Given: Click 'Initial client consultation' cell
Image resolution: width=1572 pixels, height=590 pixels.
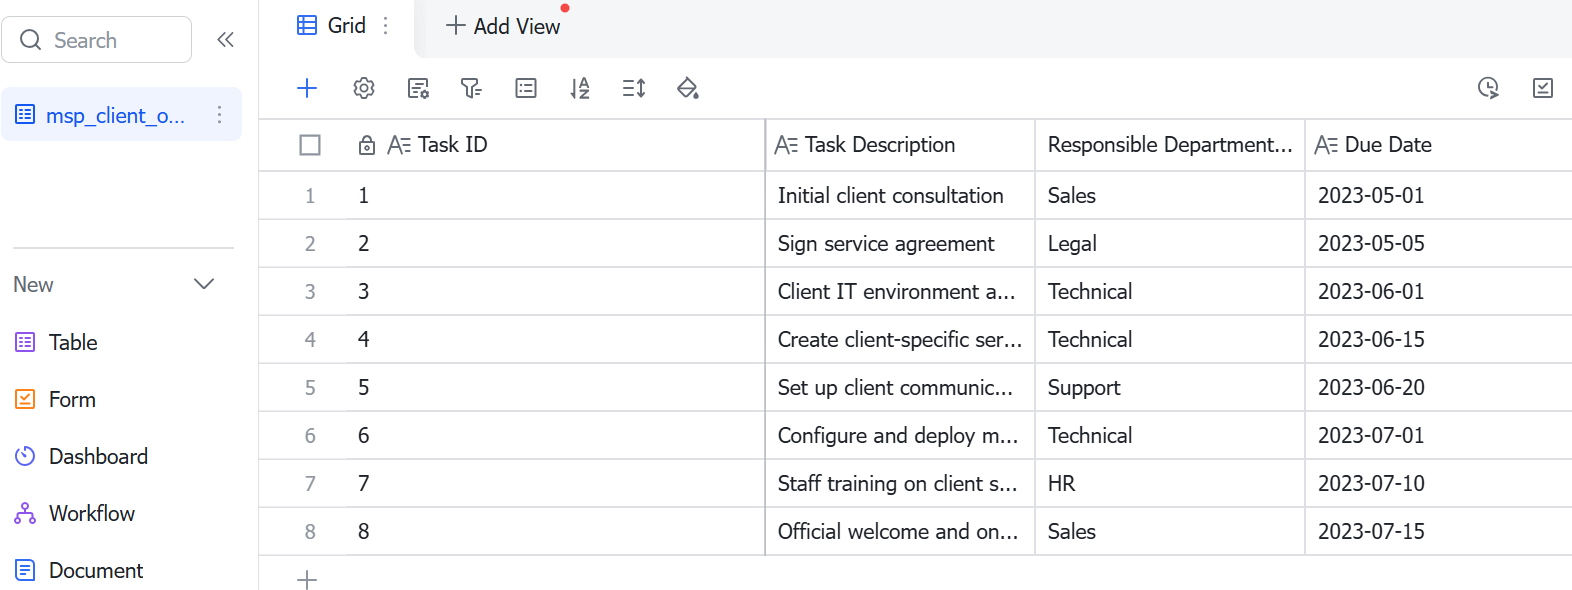Looking at the screenshot, I should coord(900,196).
